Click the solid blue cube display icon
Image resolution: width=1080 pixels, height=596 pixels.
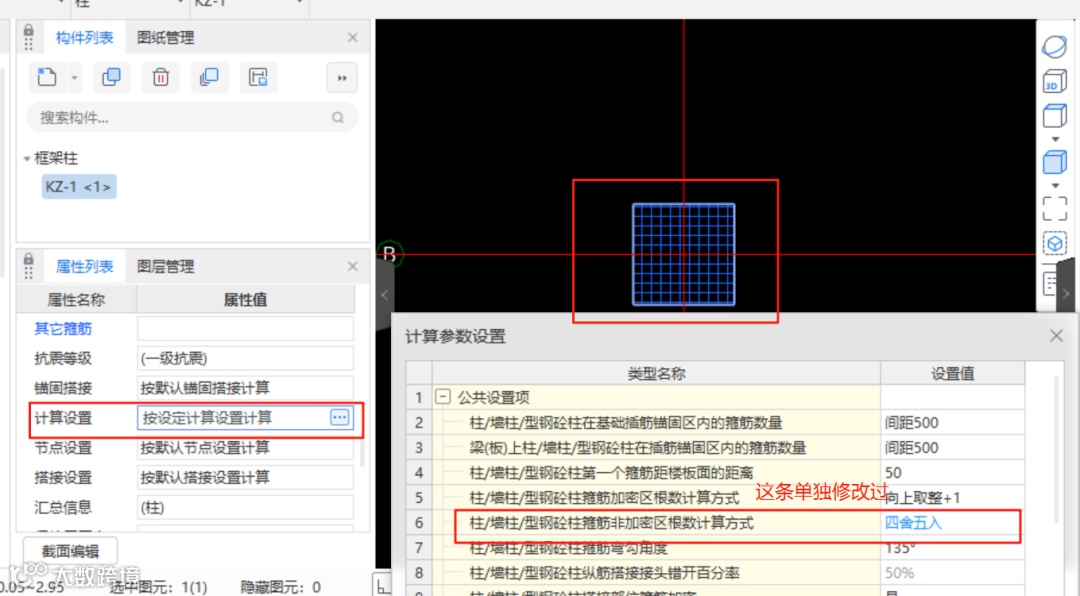1055,163
